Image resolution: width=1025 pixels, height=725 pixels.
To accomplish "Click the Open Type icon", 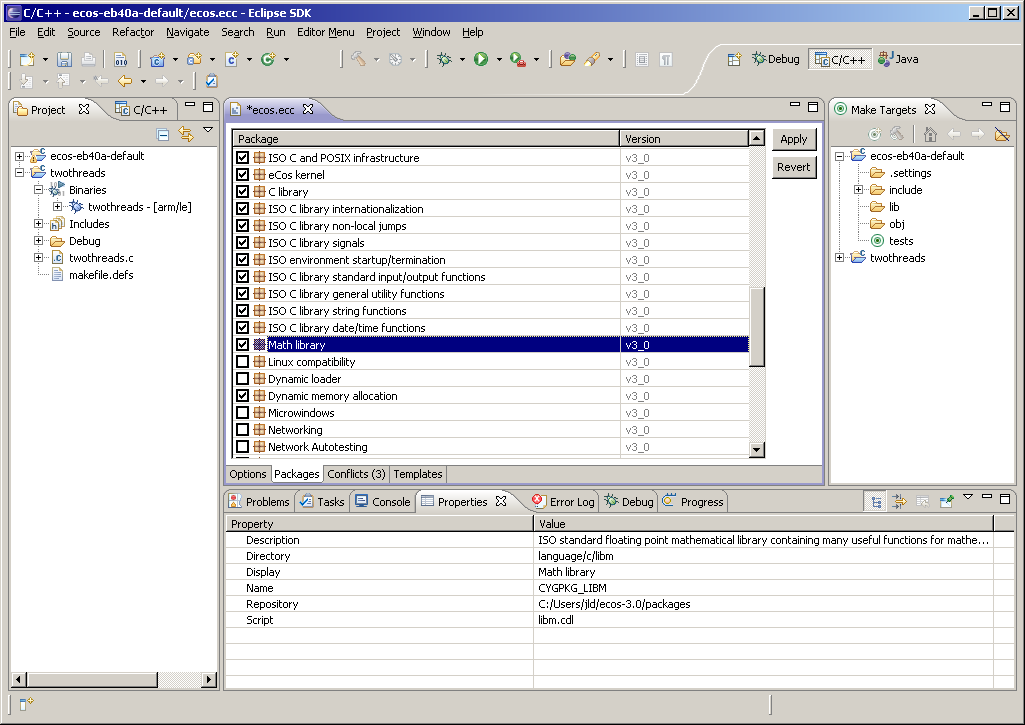I will tap(568, 59).
